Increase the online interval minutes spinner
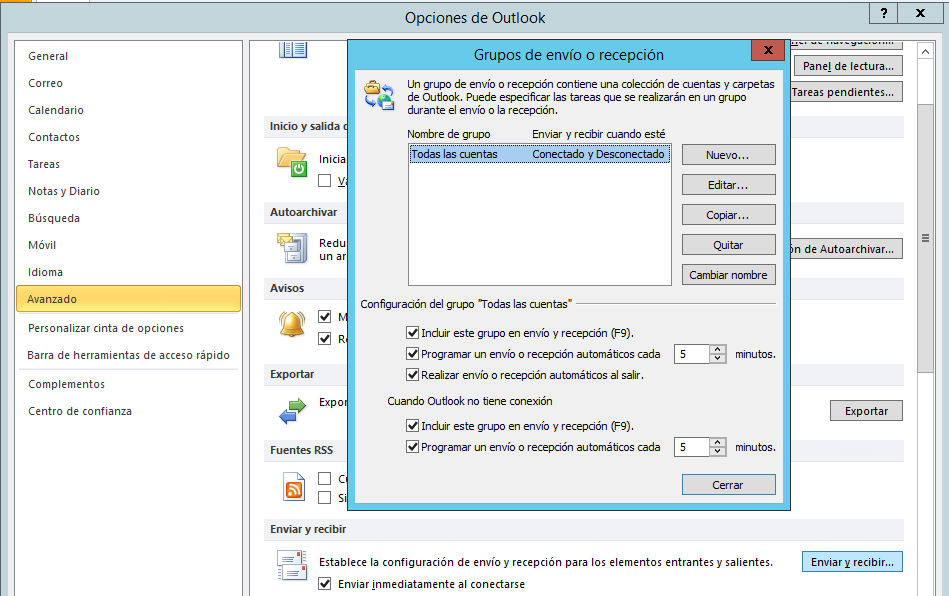The height and width of the screenshot is (596, 949). click(x=718, y=349)
